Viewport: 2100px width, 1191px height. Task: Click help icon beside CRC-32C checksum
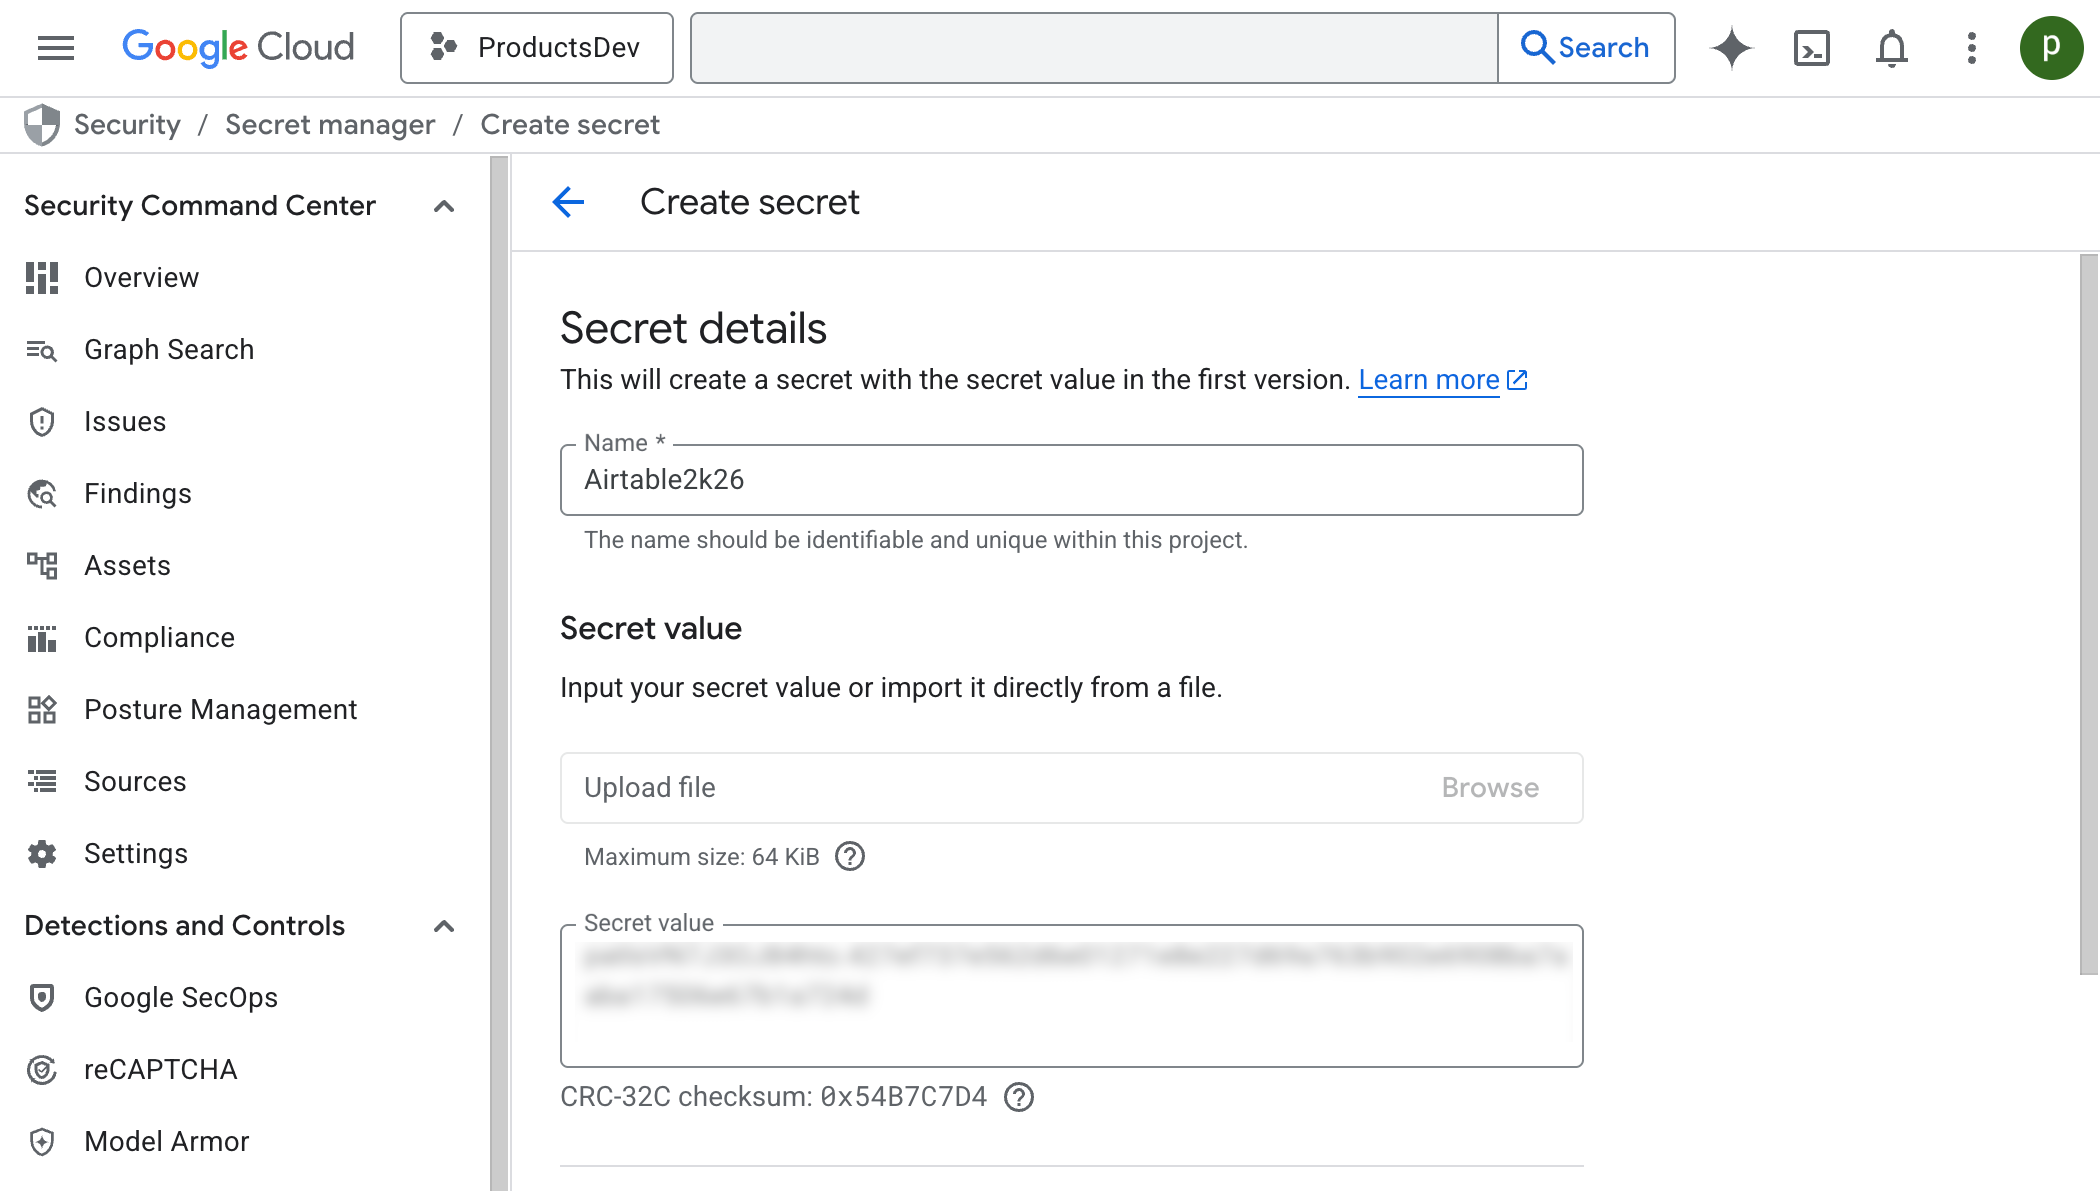pyautogui.click(x=1019, y=1097)
